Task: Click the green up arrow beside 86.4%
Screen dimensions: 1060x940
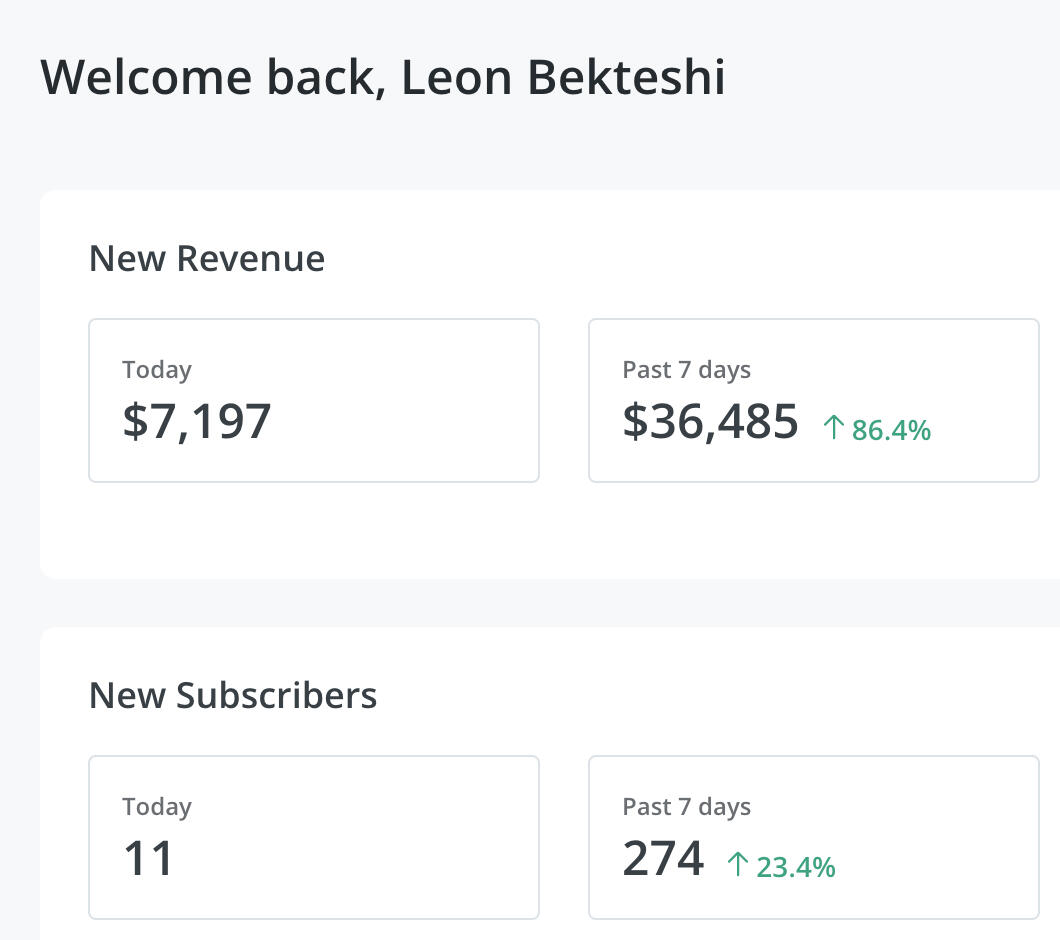Action: coord(833,429)
